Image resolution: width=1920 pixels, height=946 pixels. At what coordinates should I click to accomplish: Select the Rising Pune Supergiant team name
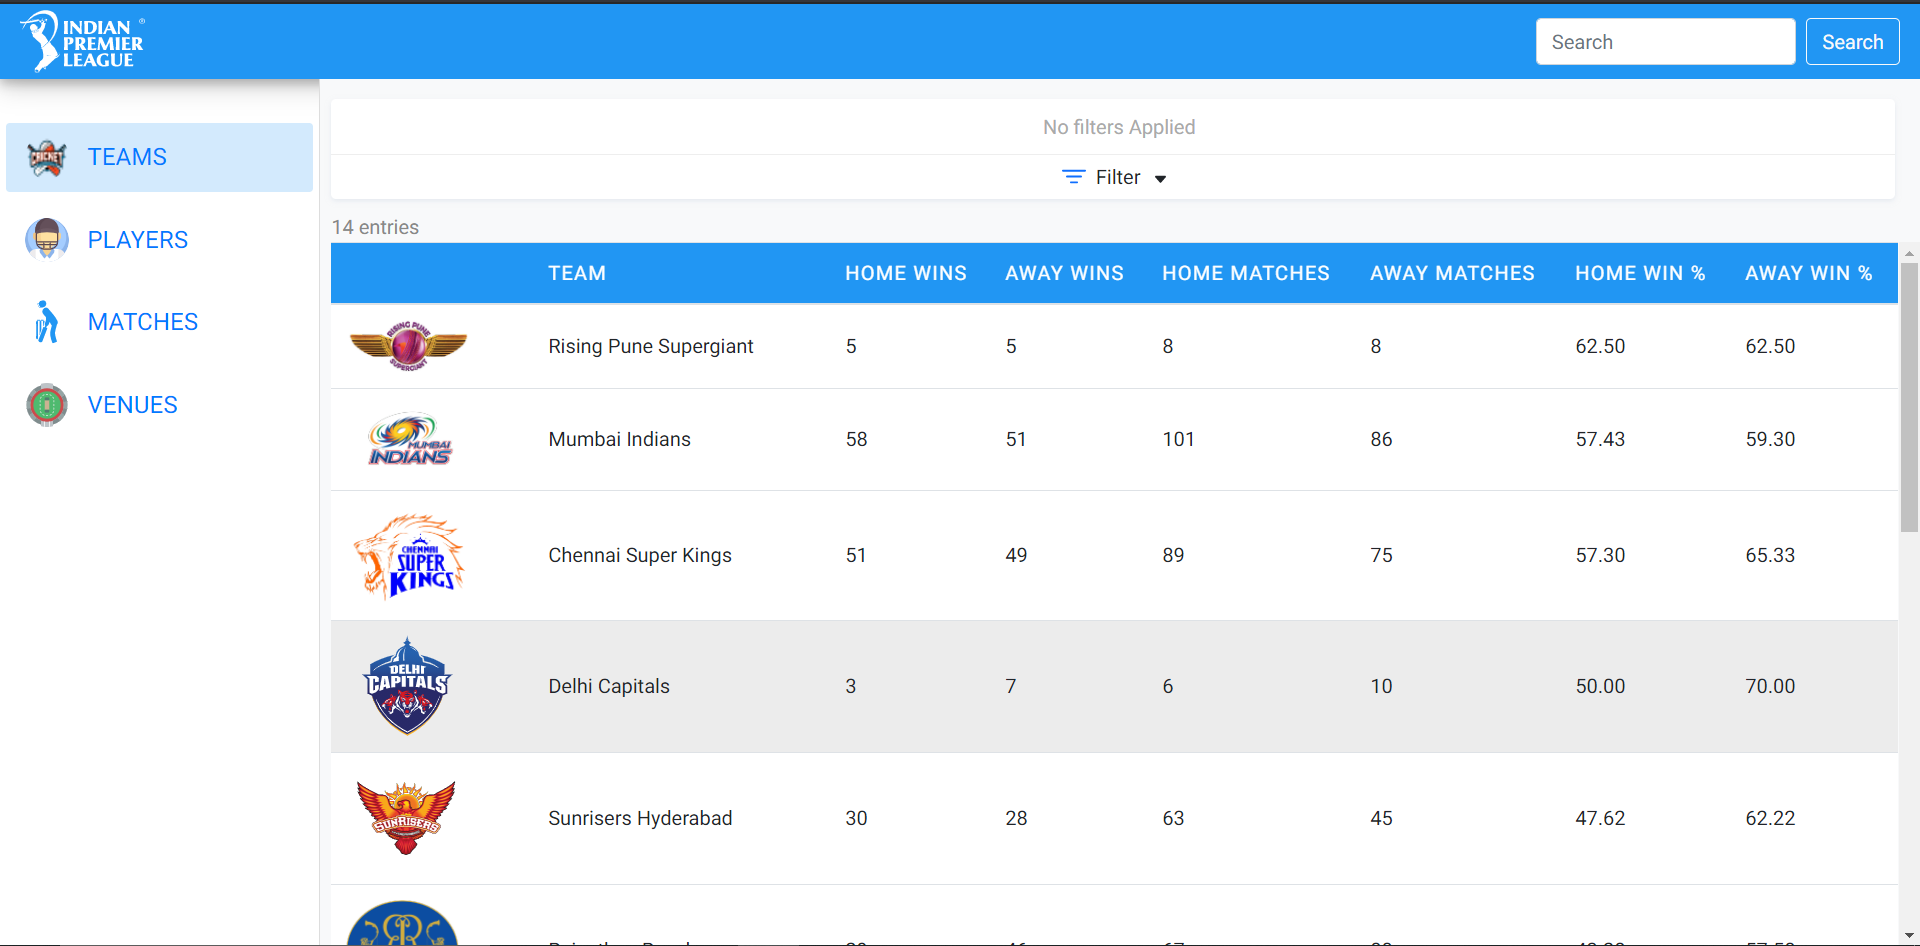651,346
